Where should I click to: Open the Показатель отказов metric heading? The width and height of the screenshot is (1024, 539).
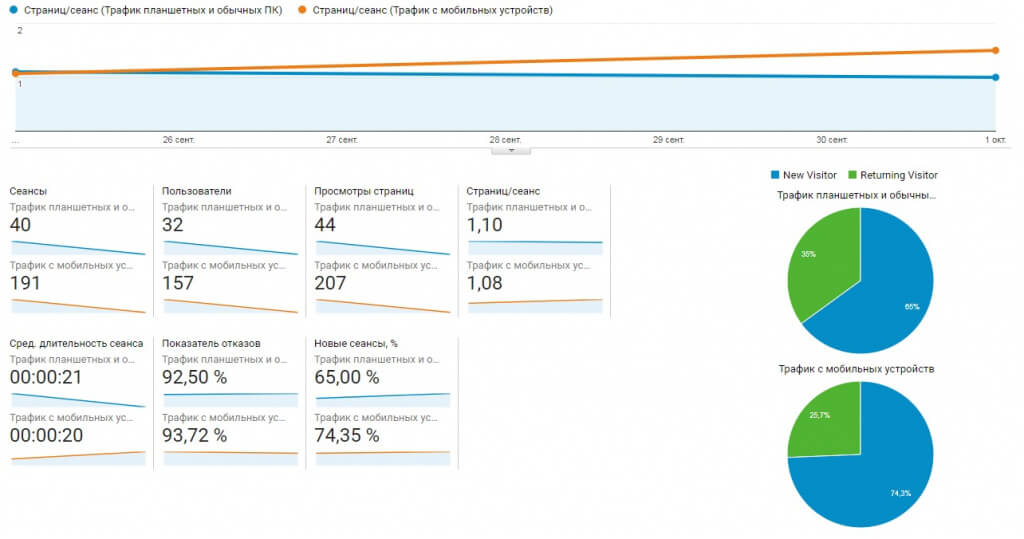tap(211, 343)
